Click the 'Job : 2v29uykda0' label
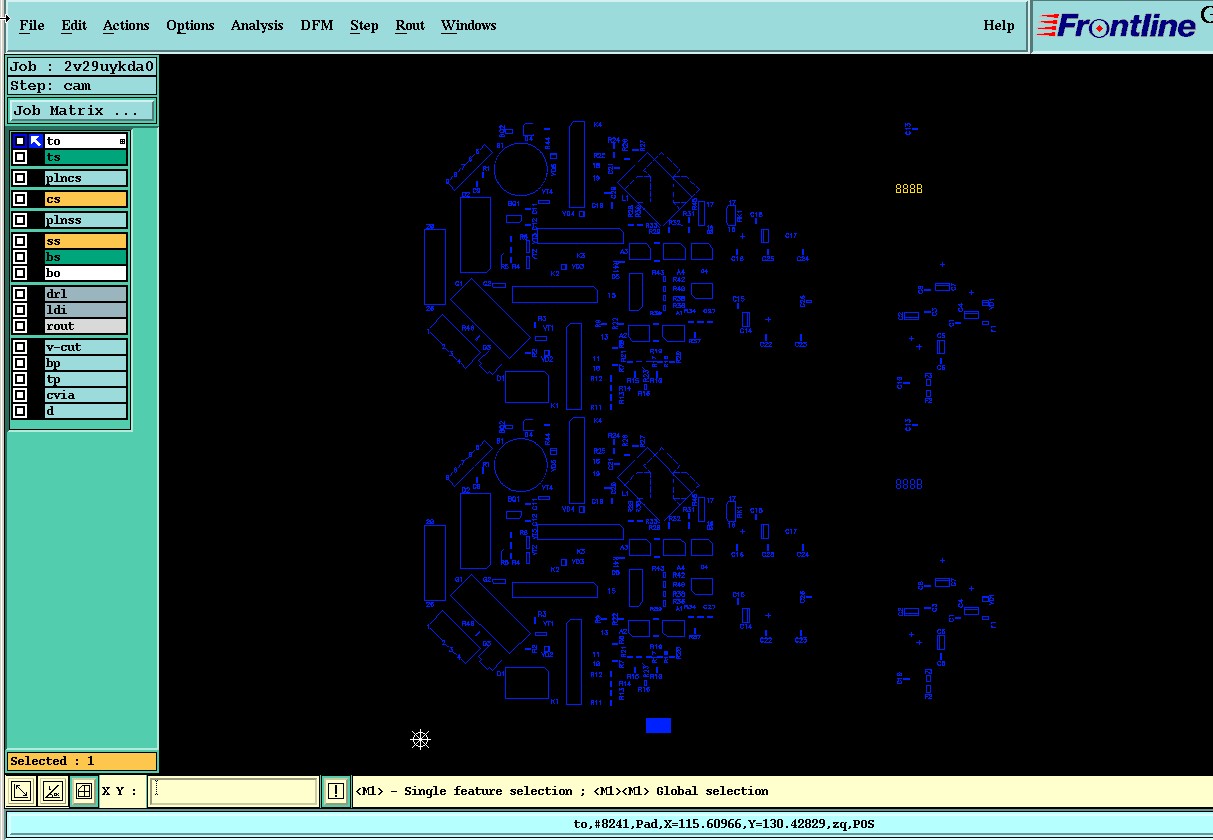The image size is (1213, 840). click(x=82, y=67)
